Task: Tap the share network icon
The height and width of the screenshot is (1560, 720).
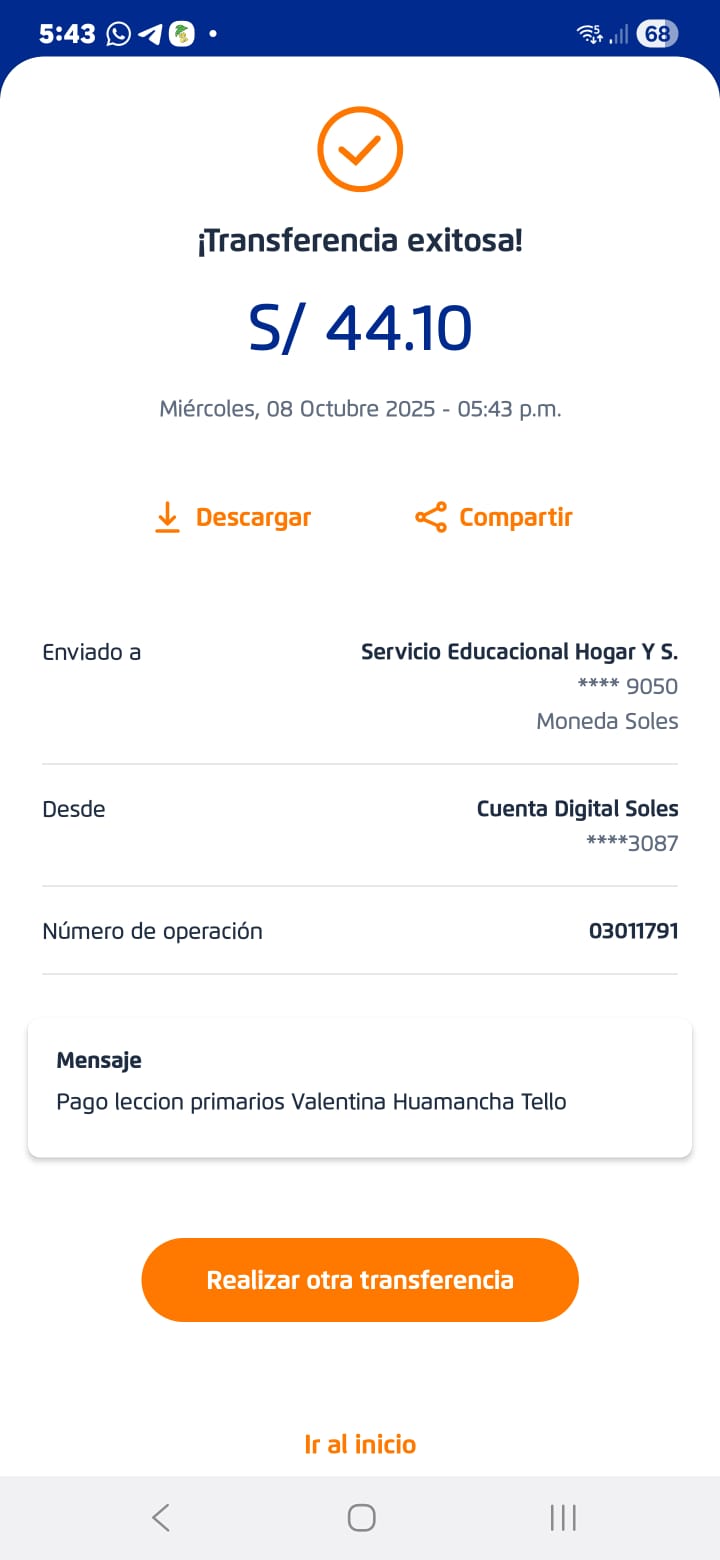Action: [431, 518]
